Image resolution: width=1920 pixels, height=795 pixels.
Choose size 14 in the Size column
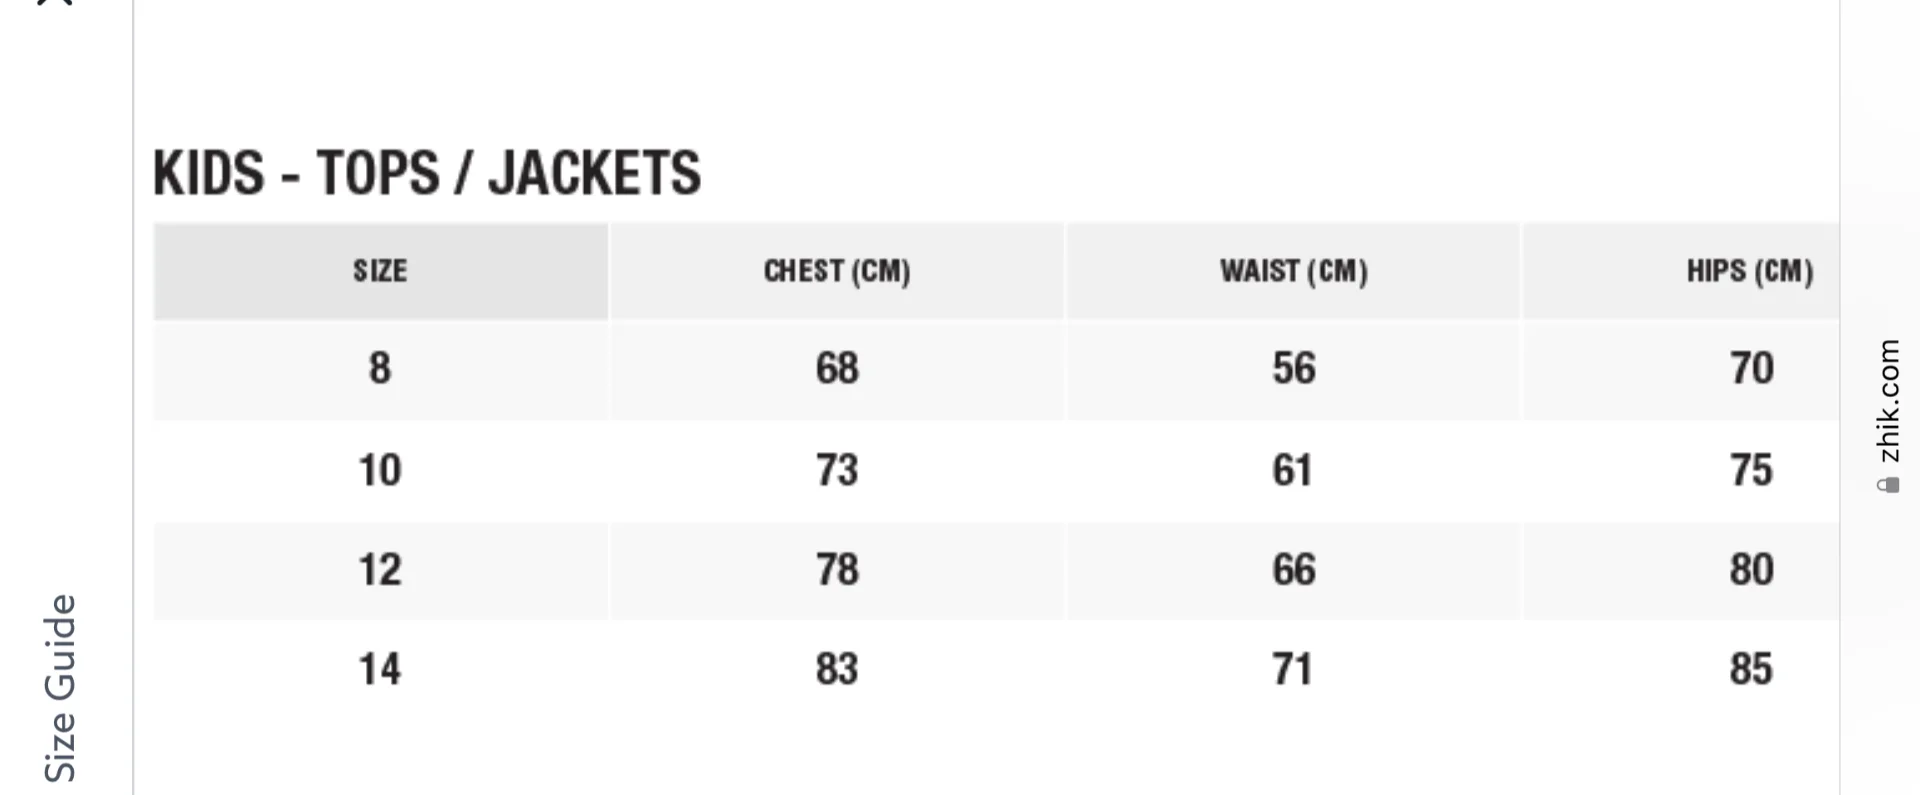pyautogui.click(x=380, y=669)
